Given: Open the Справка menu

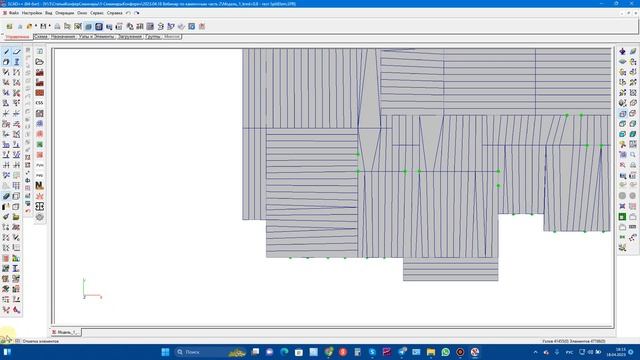Looking at the screenshot, I should click(114, 13).
